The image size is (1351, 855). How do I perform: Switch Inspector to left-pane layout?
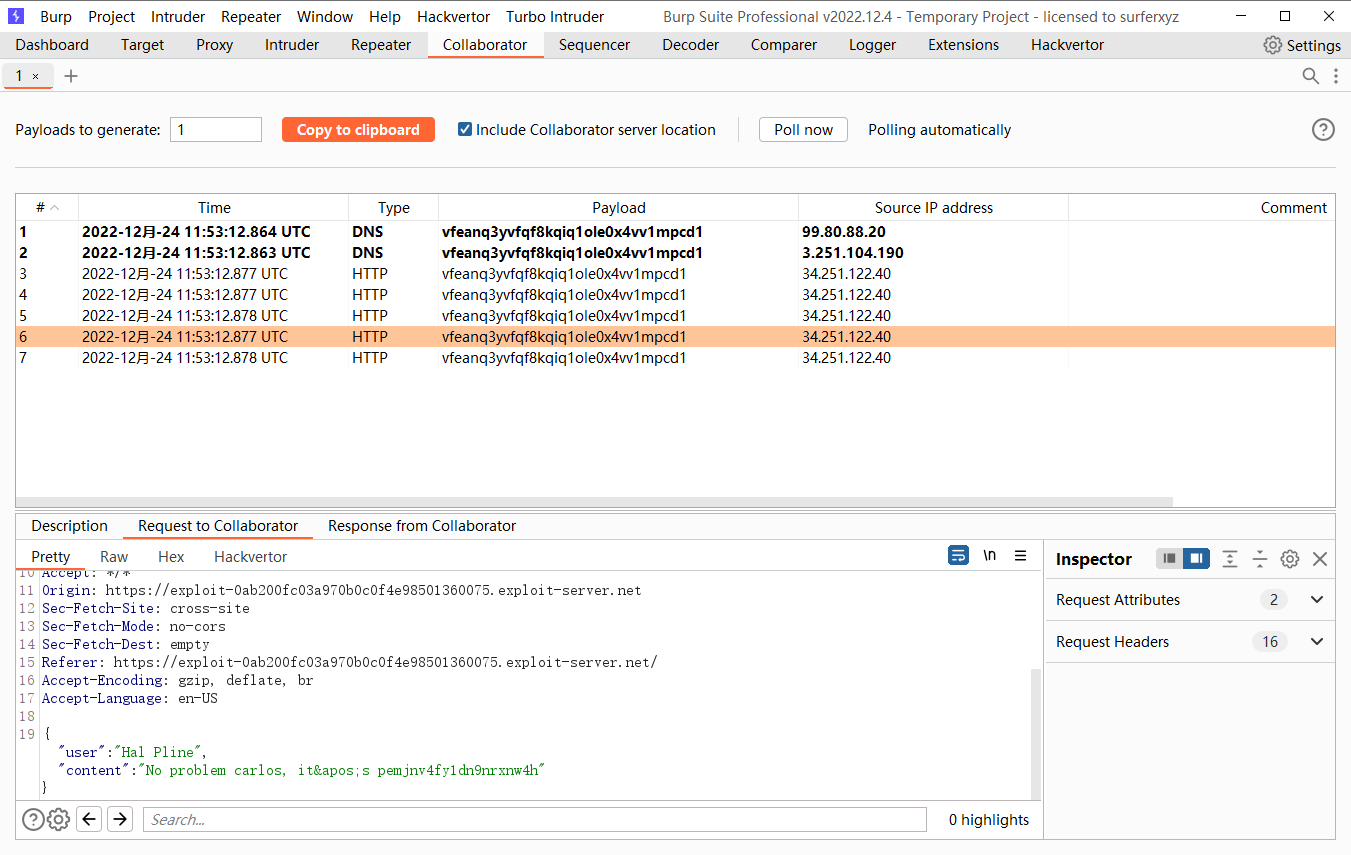point(1168,559)
